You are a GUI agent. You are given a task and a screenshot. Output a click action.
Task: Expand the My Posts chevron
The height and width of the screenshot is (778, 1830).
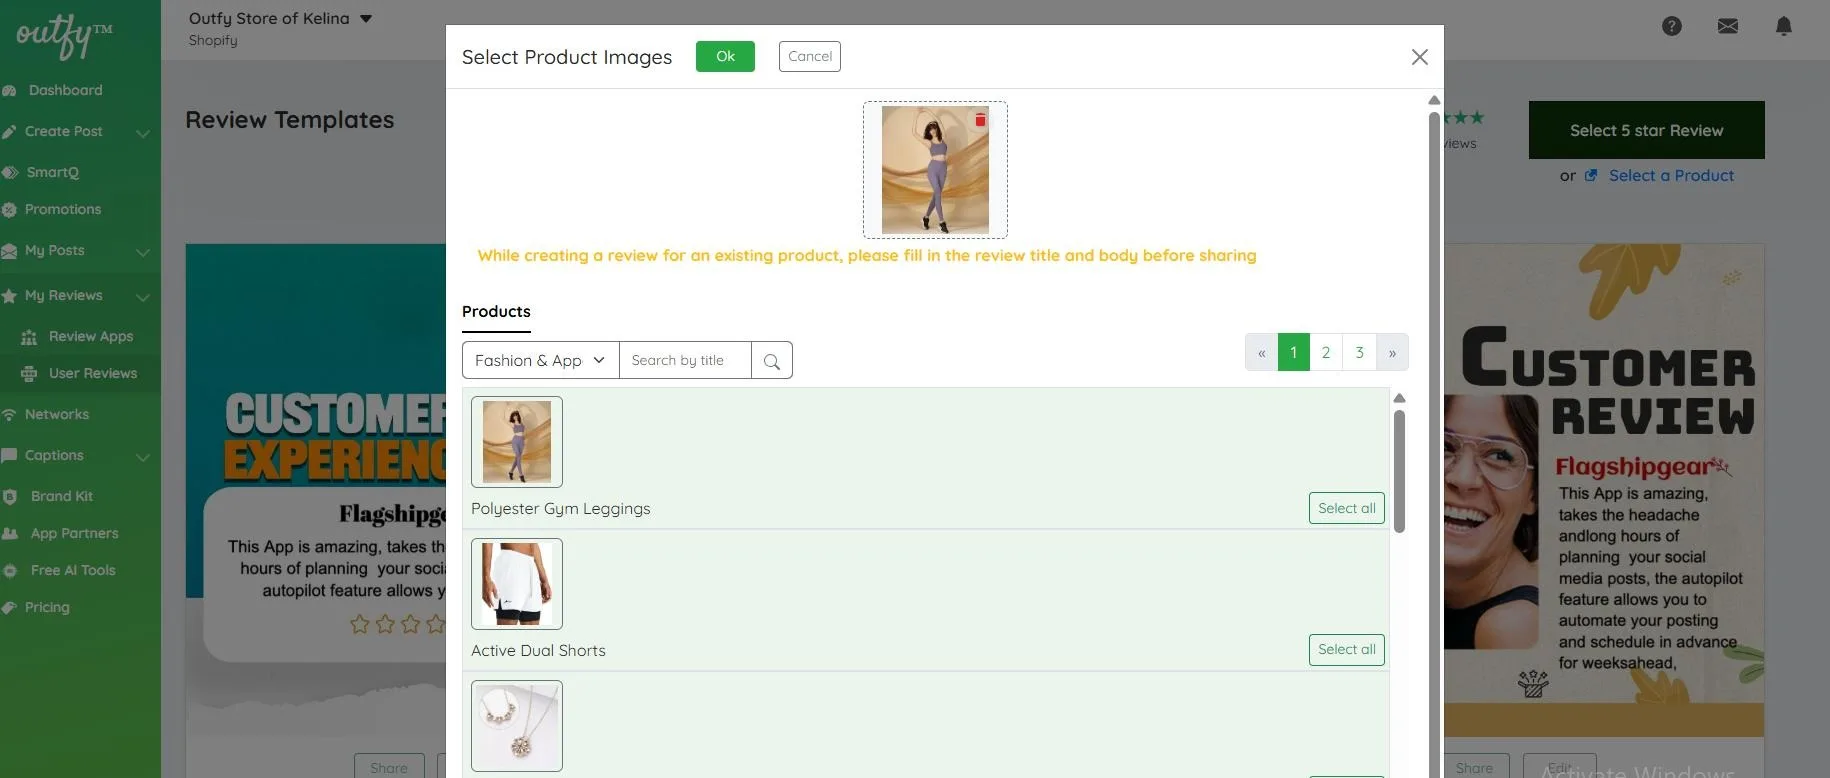[143, 252]
